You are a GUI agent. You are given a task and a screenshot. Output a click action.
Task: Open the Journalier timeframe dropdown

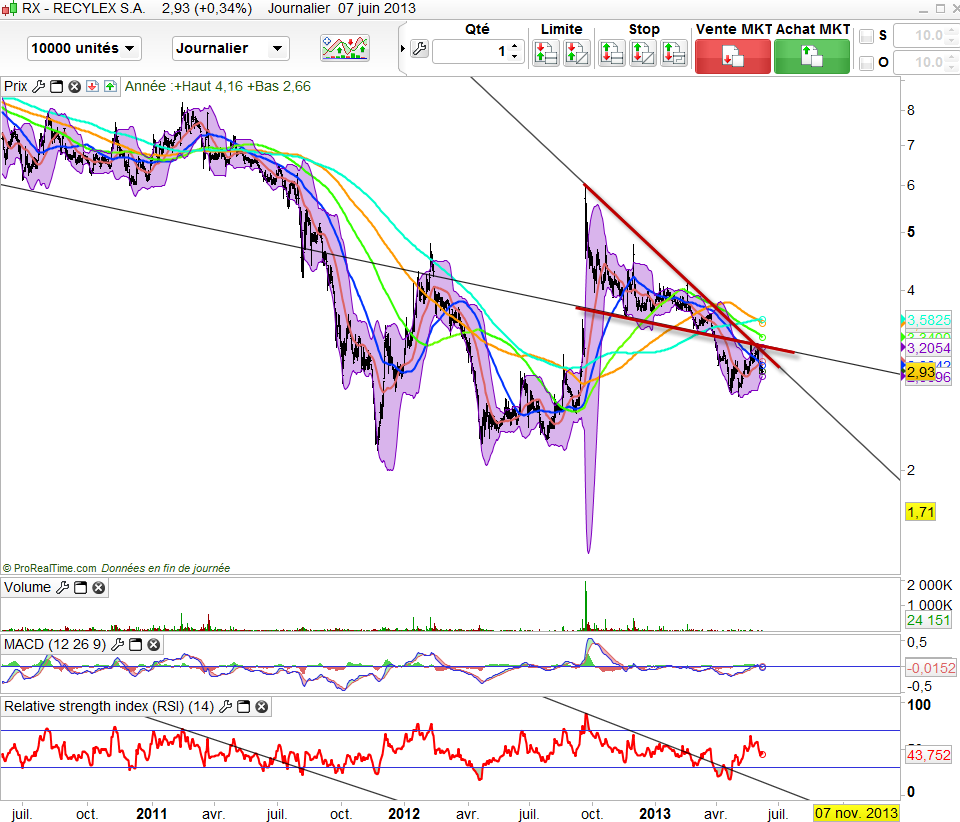(x=231, y=48)
